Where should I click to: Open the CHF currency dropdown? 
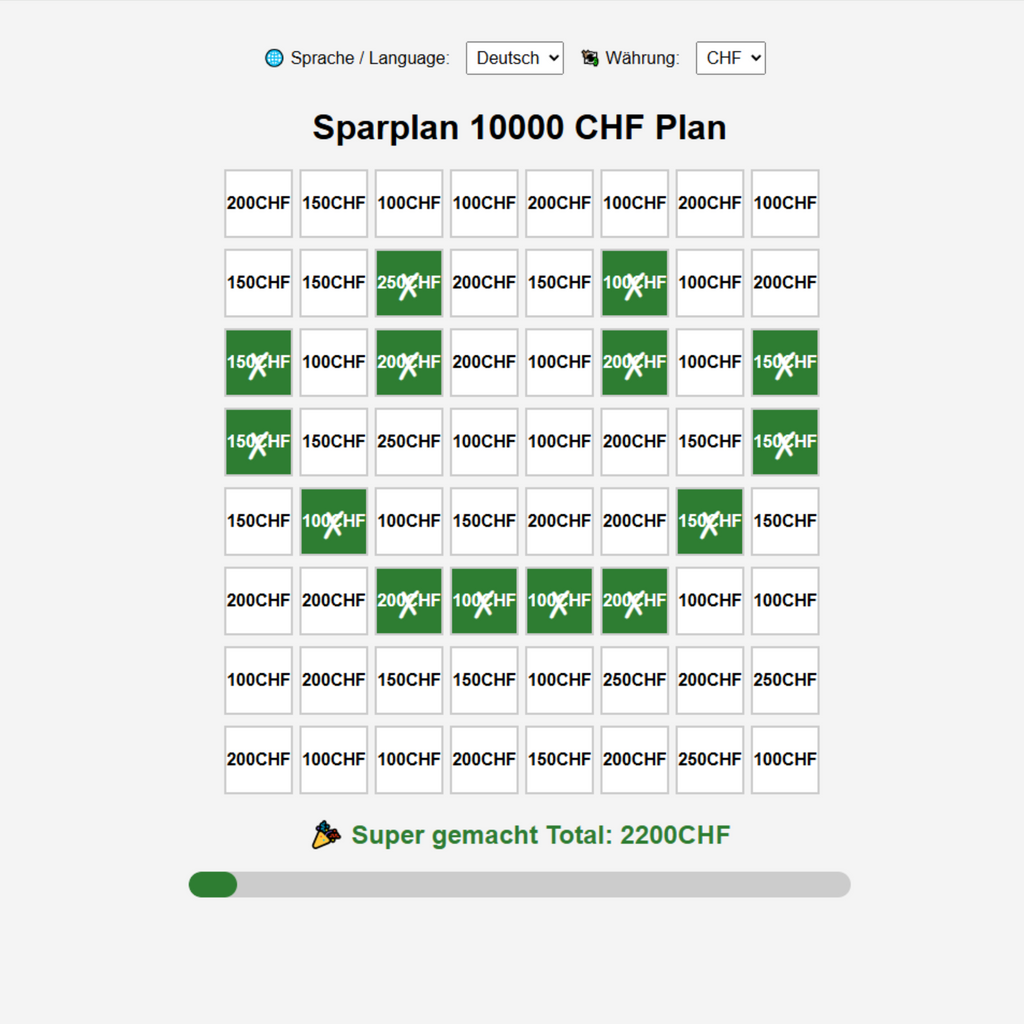coord(730,58)
